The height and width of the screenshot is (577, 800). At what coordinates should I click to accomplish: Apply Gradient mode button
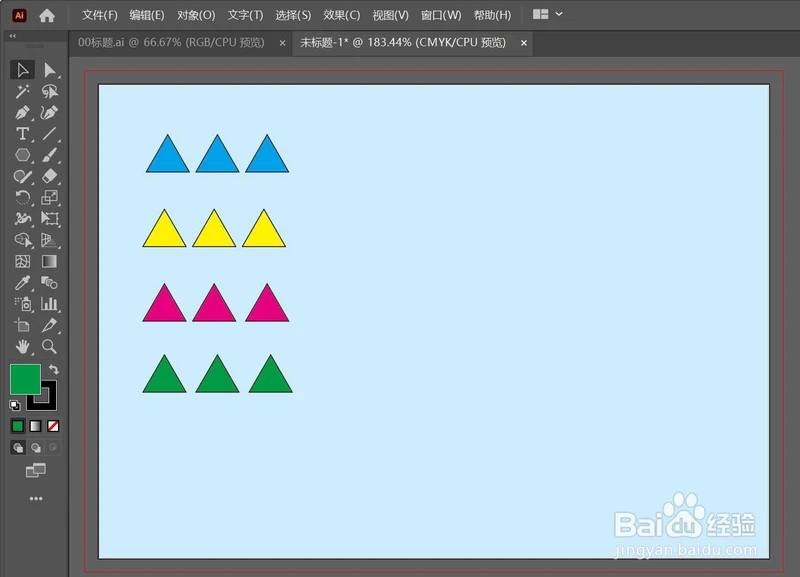35,426
